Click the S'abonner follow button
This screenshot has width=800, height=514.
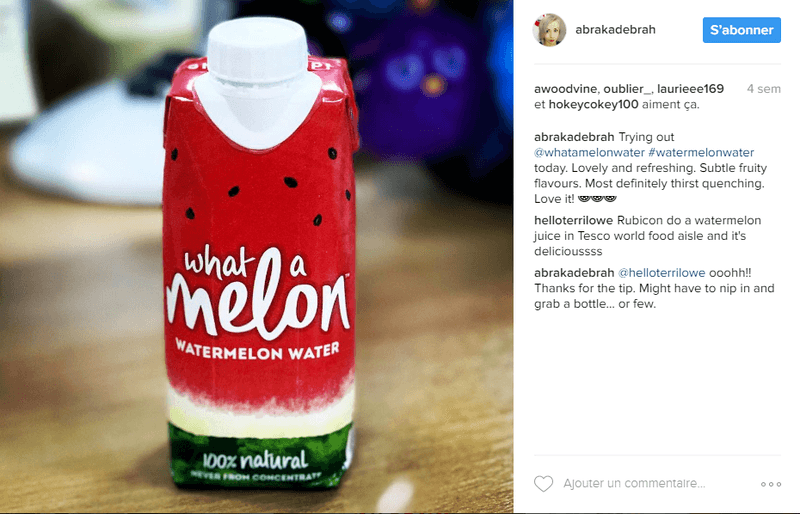coord(741,30)
